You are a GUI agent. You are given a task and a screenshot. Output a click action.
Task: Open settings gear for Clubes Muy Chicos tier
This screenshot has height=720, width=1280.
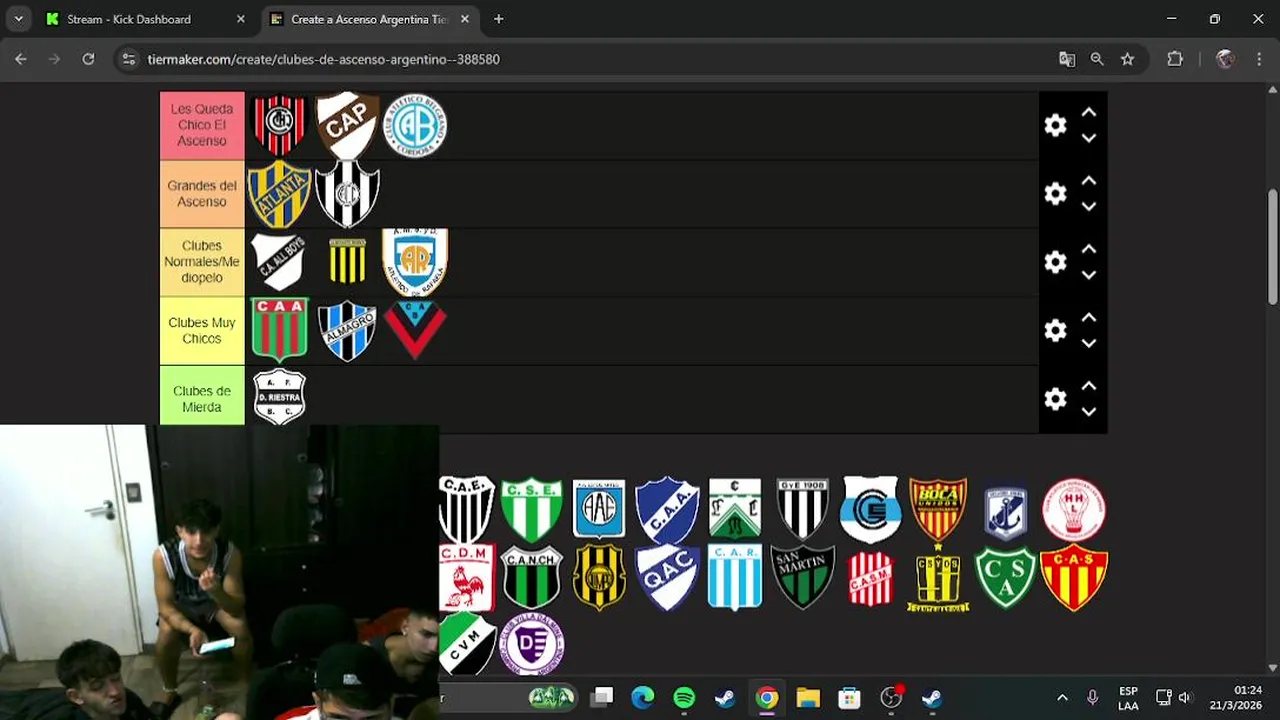pos(1055,330)
